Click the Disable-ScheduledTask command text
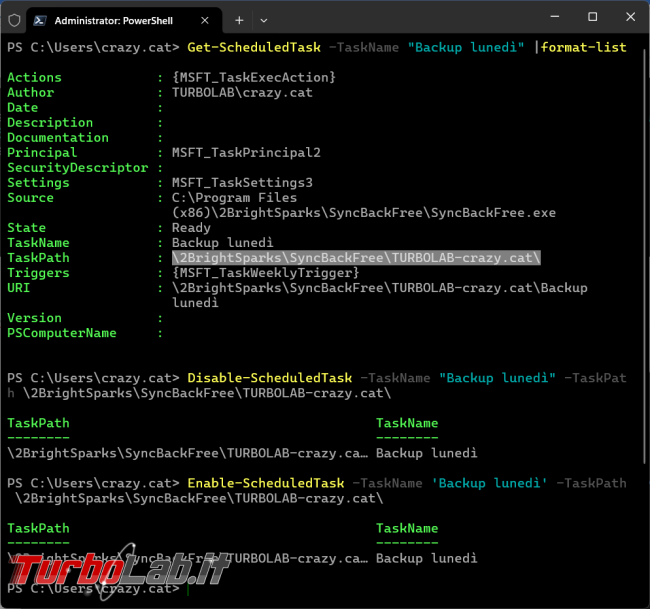Image resolution: width=650 pixels, height=609 pixels. pyautogui.click(x=269, y=378)
